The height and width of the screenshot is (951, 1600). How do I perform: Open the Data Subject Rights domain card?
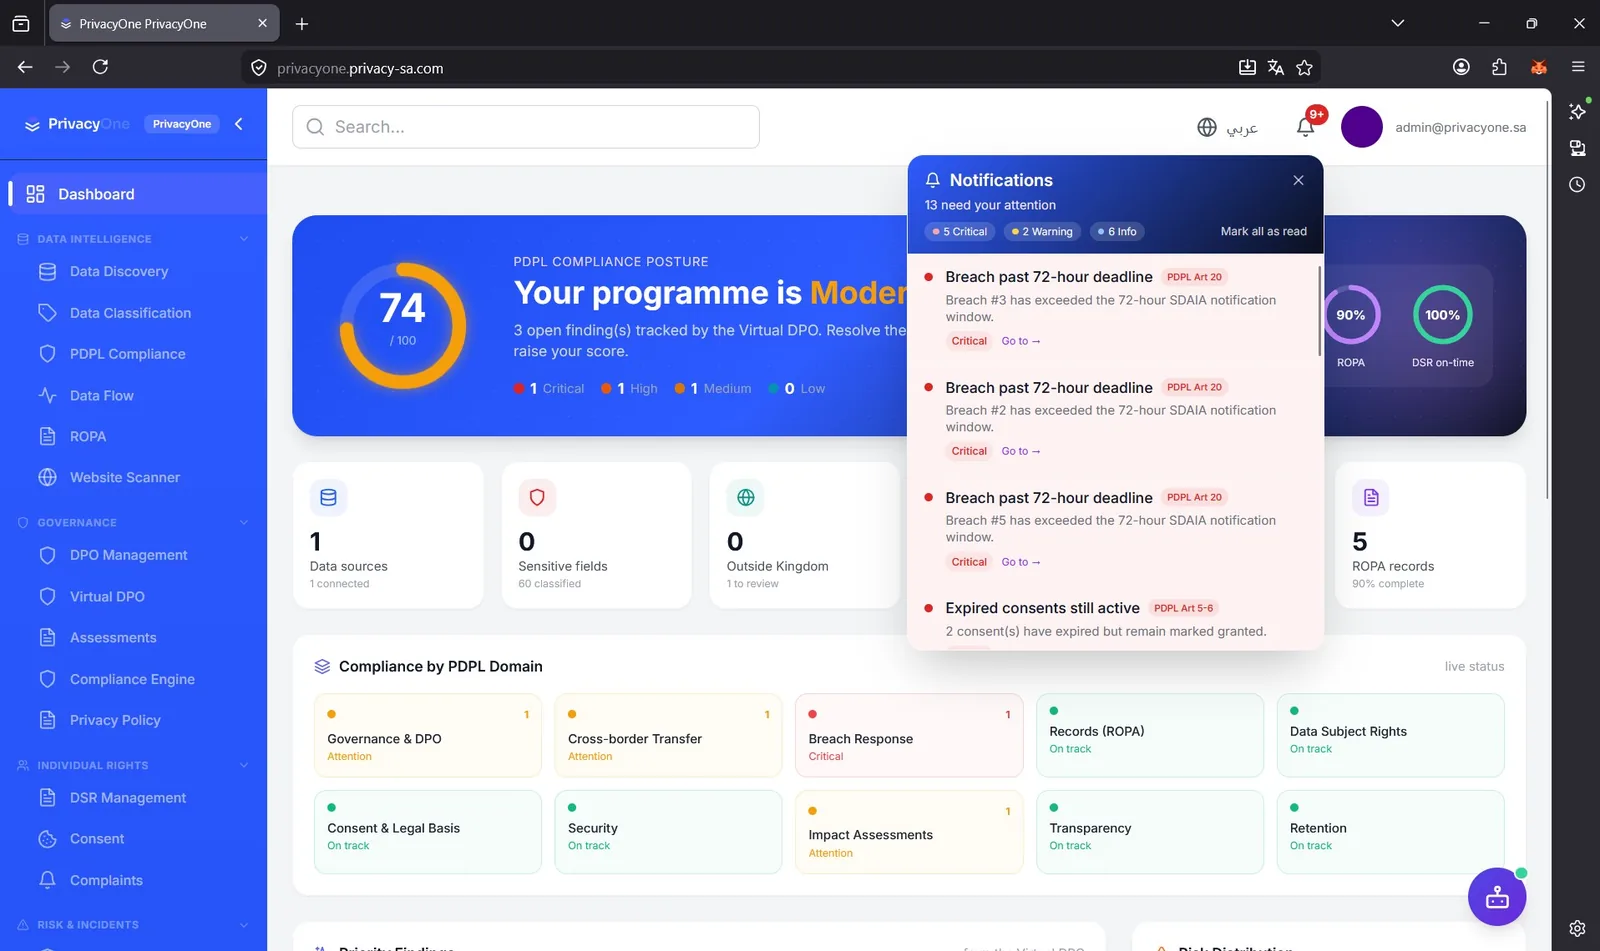click(x=1390, y=735)
